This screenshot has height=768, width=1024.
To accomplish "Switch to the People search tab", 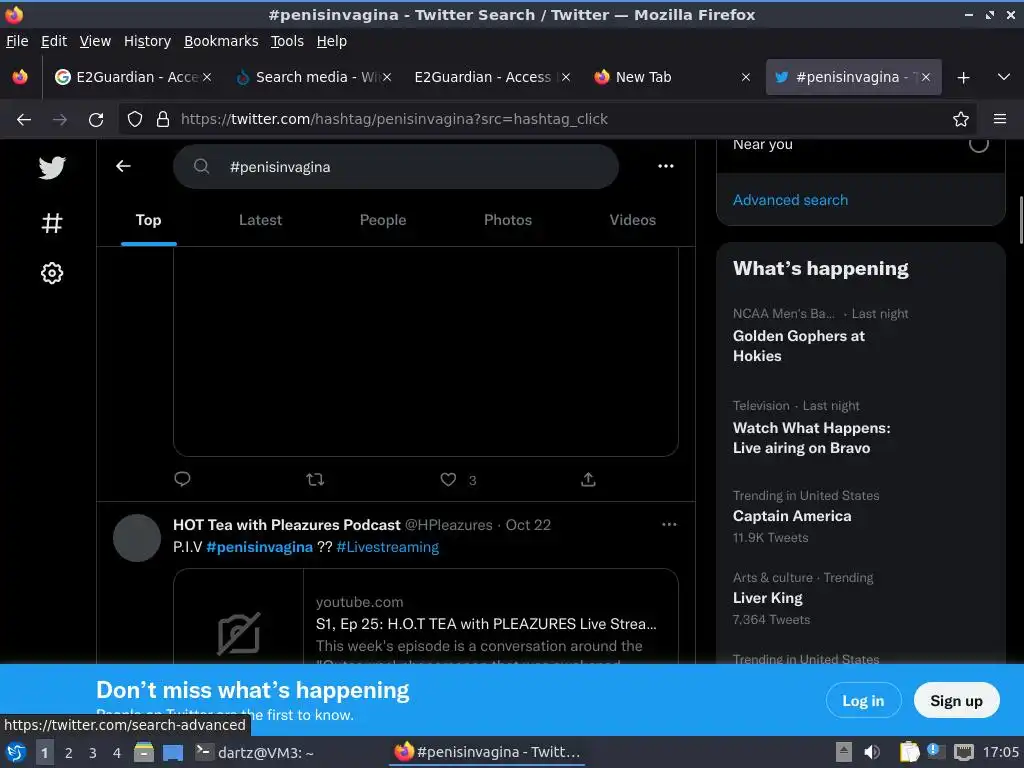I will pyautogui.click(x=383, y=220).
